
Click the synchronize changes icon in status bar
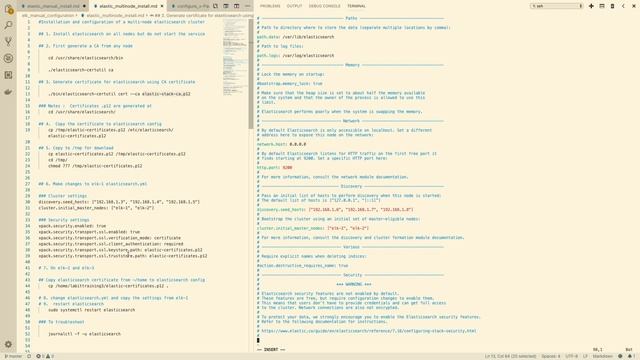coord(29,356)
